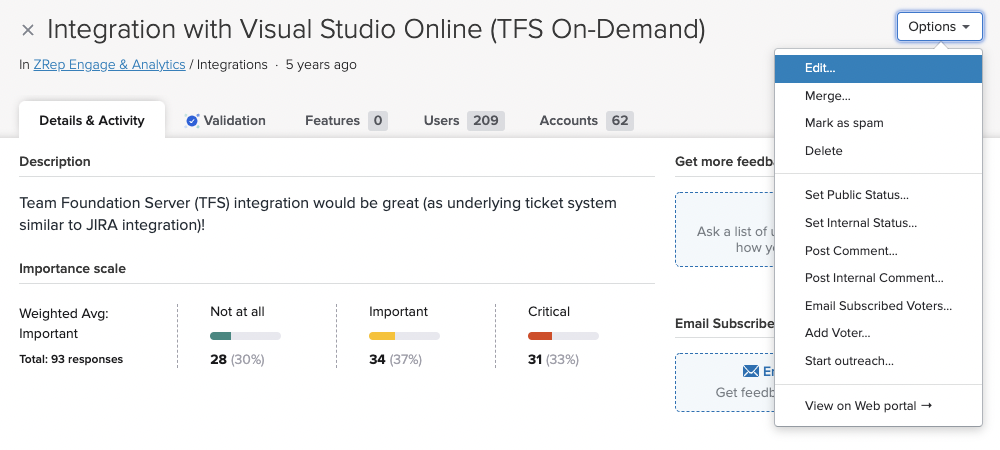Click the '31 (33%)' value
Screen dimensions: 1000x450
(x=554, y=360)
